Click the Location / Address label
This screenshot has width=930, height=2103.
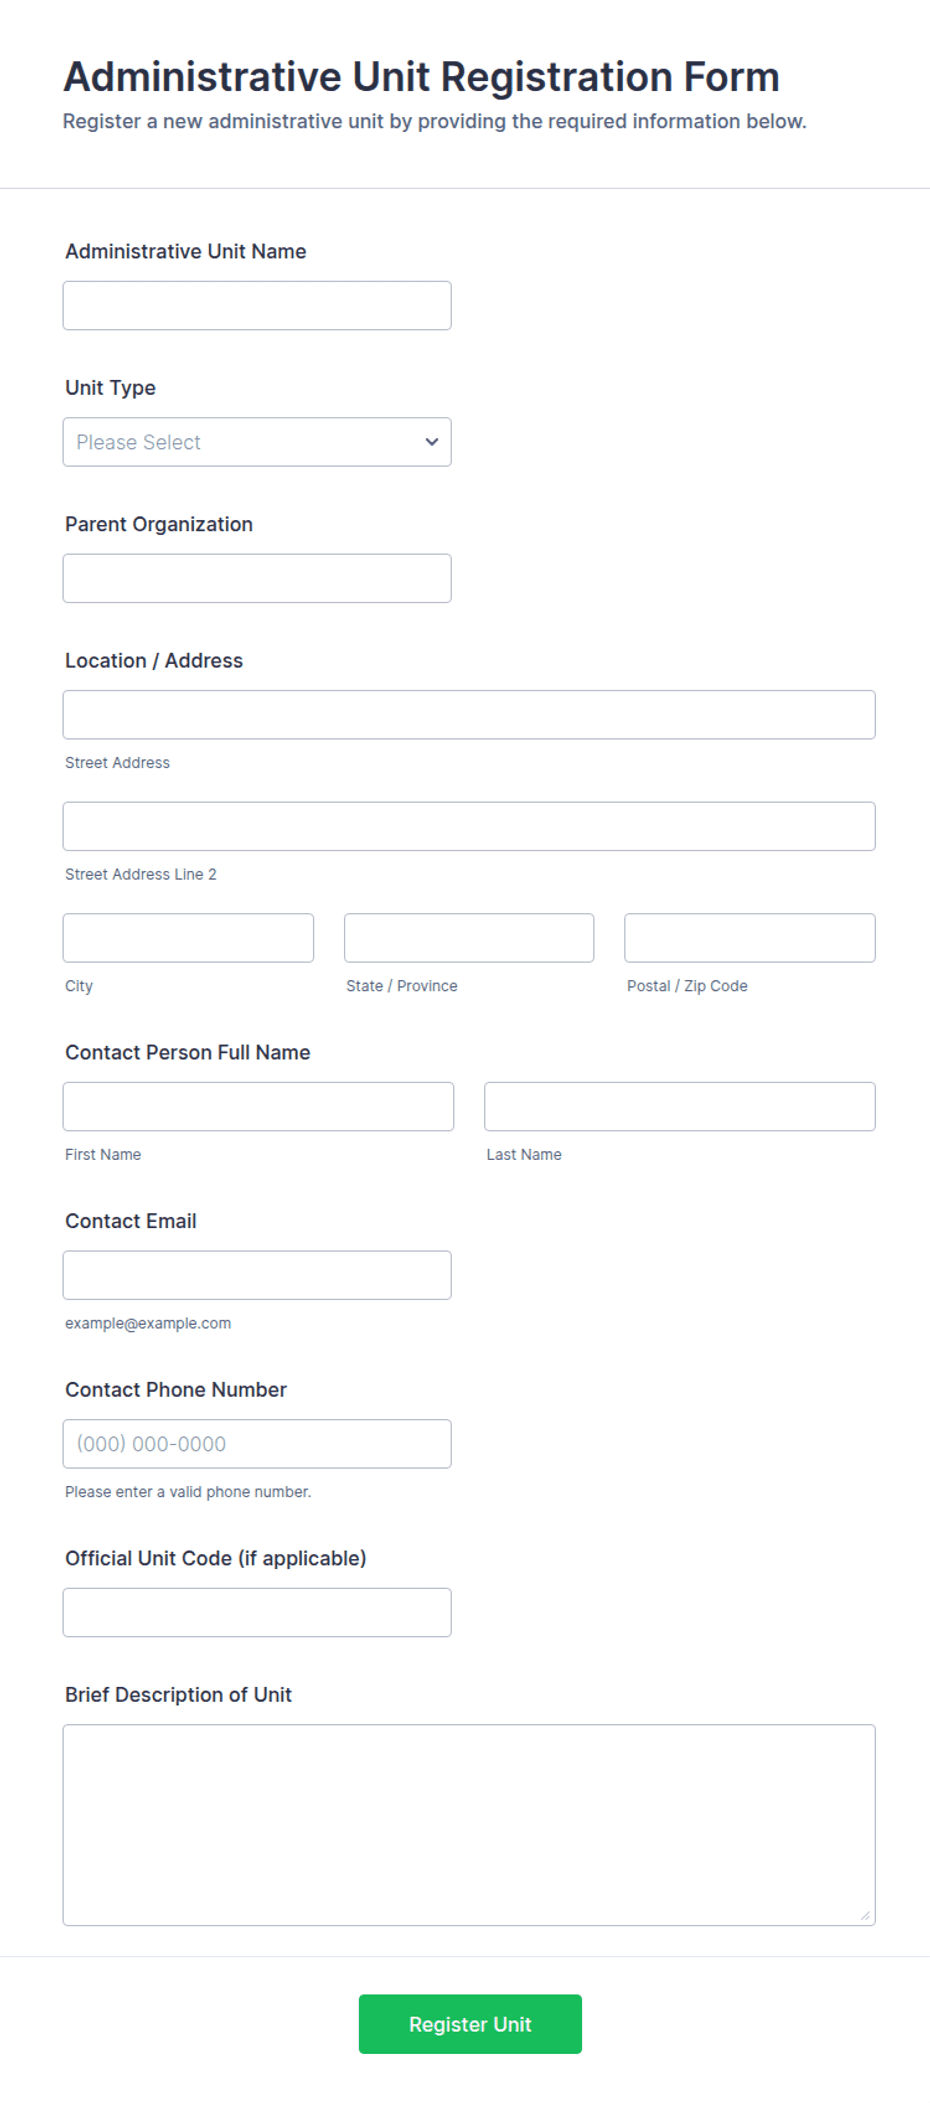tap(154, 661)
